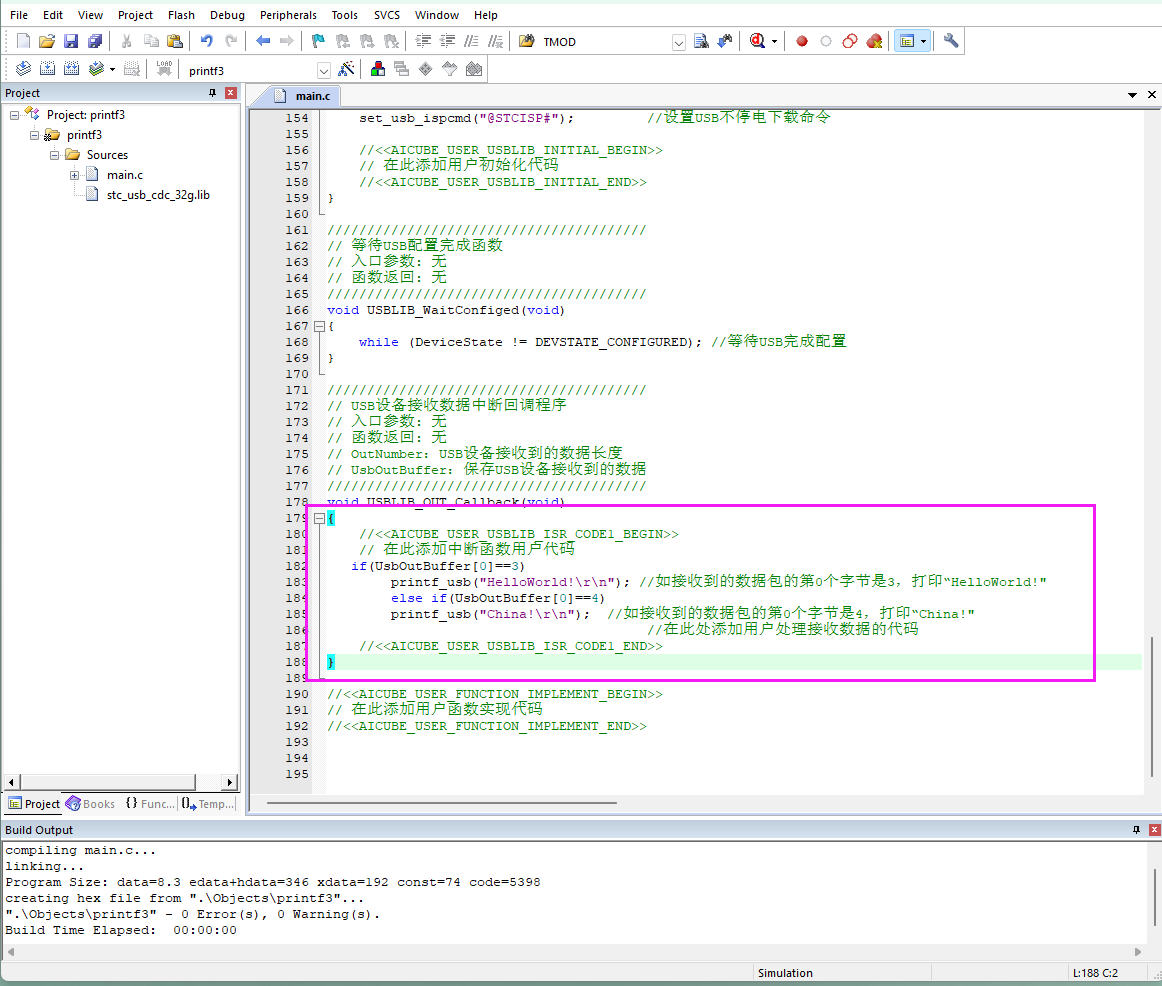This screenshot has height=986, width=1162.
Task: Open the Flash menu
Action: pos(181,15)
